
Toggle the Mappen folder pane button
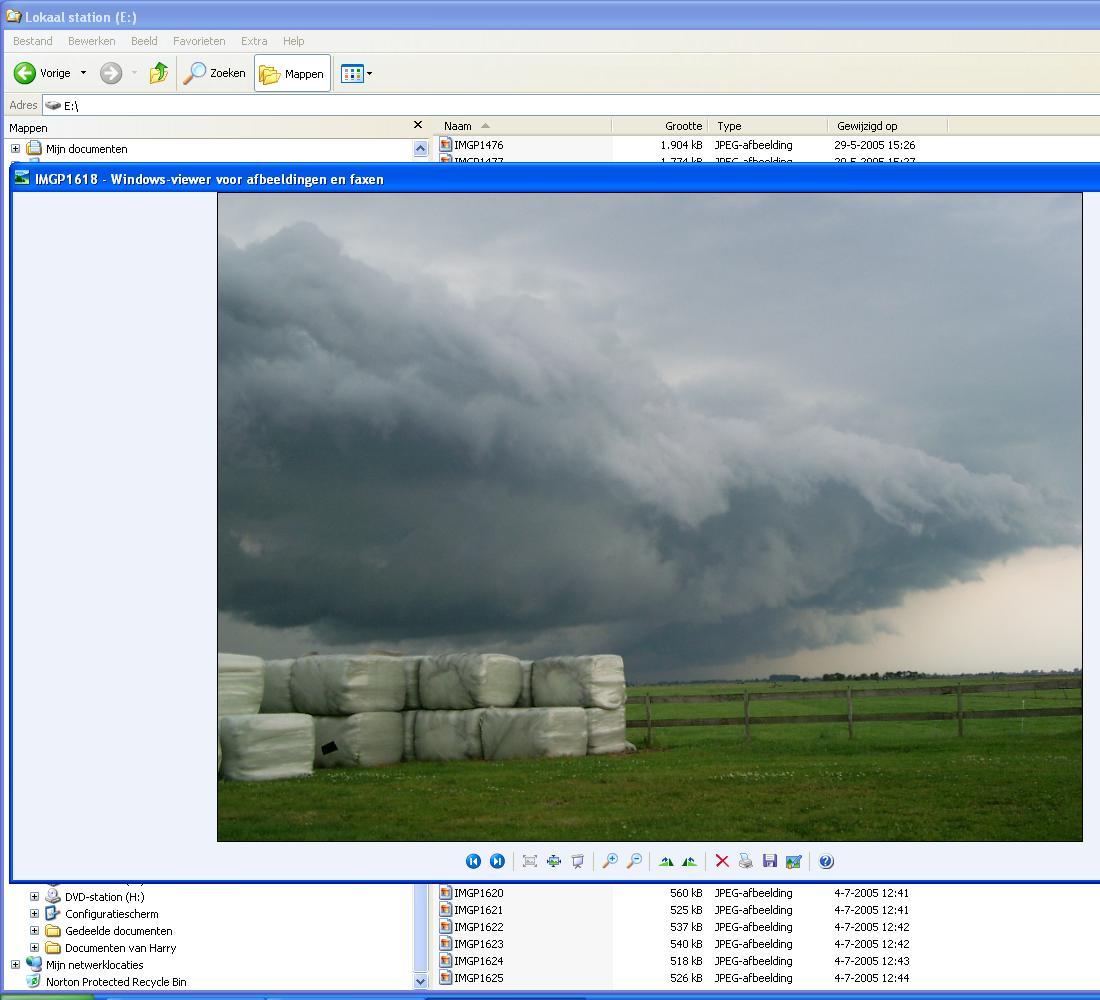tap(292, 73)
